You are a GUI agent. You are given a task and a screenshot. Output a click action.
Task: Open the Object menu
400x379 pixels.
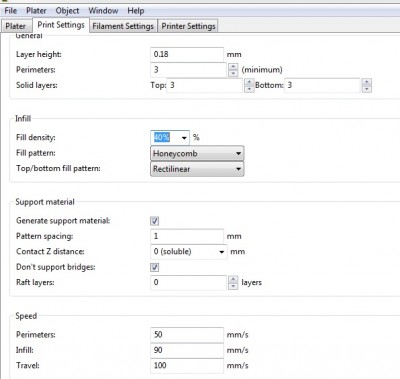[x=67, y=11]
